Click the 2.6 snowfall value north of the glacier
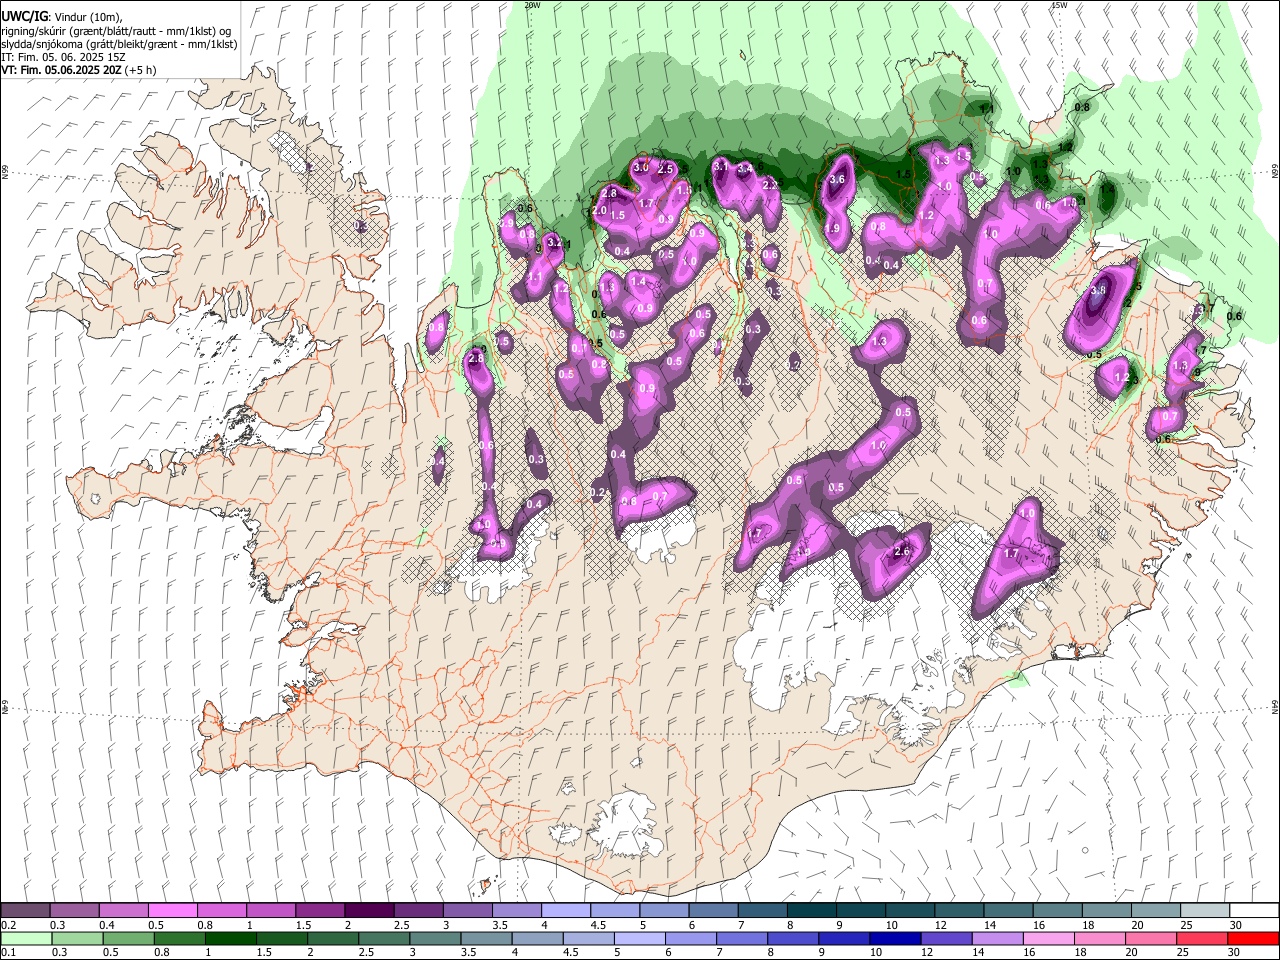 901,552
